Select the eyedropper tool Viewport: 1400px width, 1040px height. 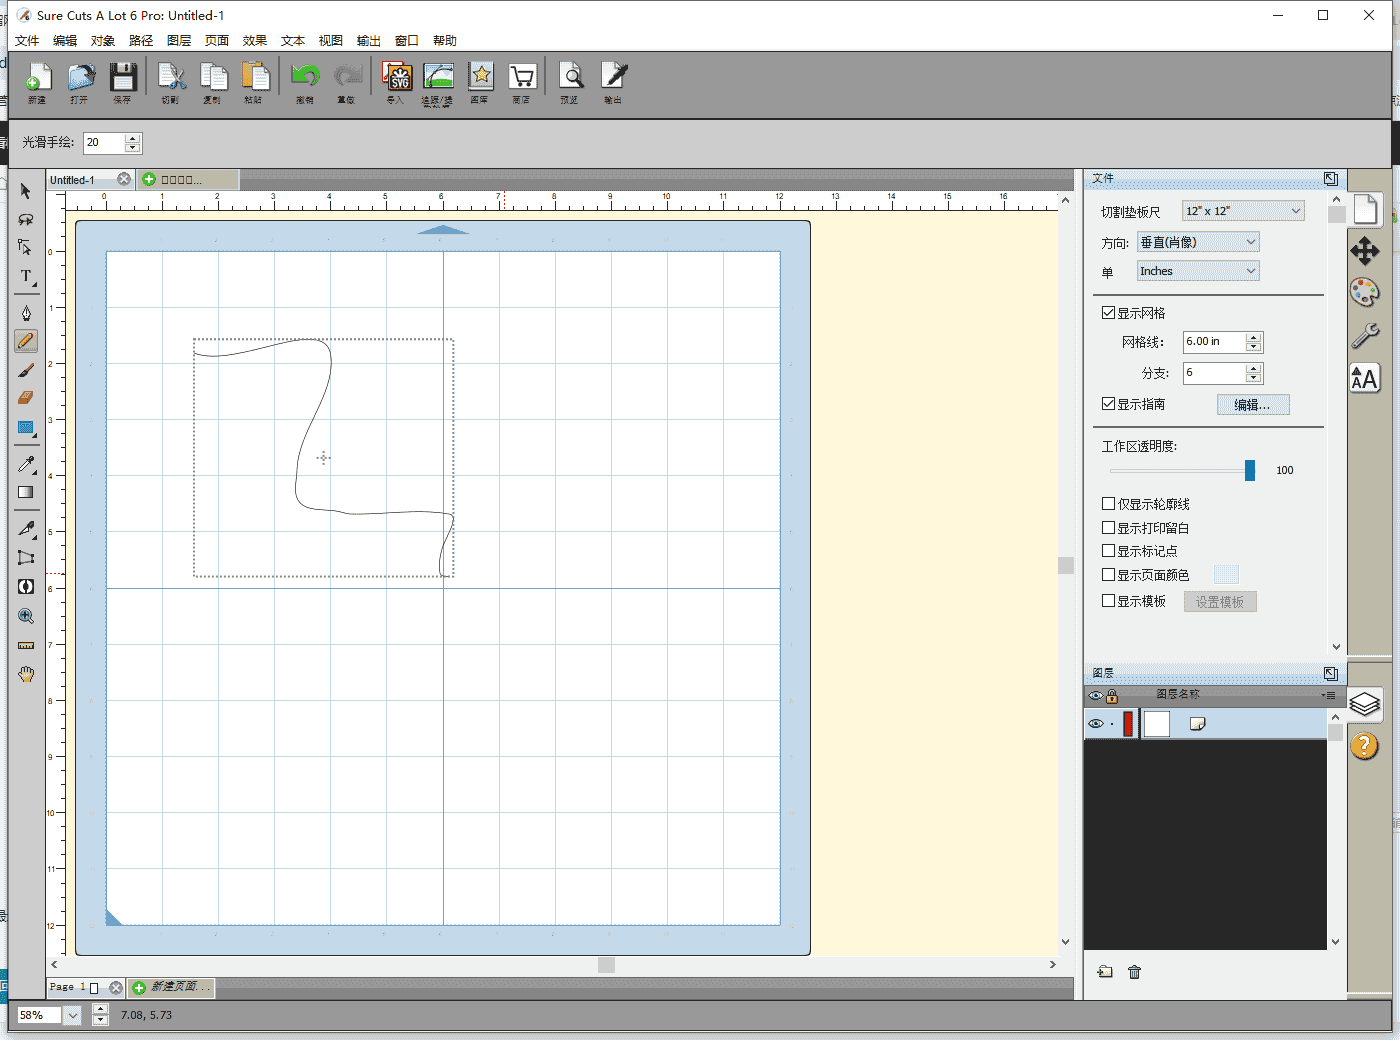pos(26,464)
